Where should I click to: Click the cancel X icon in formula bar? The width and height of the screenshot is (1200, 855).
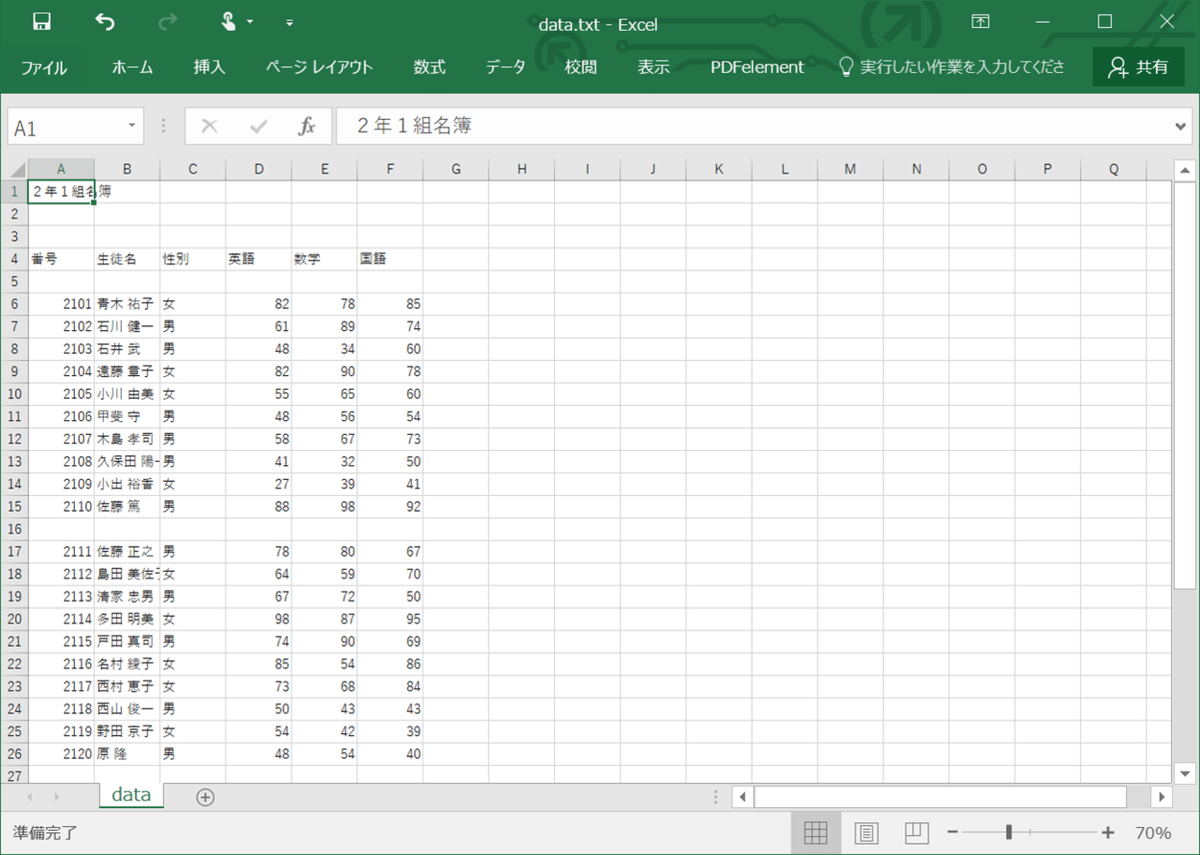(x=209, y=126)
